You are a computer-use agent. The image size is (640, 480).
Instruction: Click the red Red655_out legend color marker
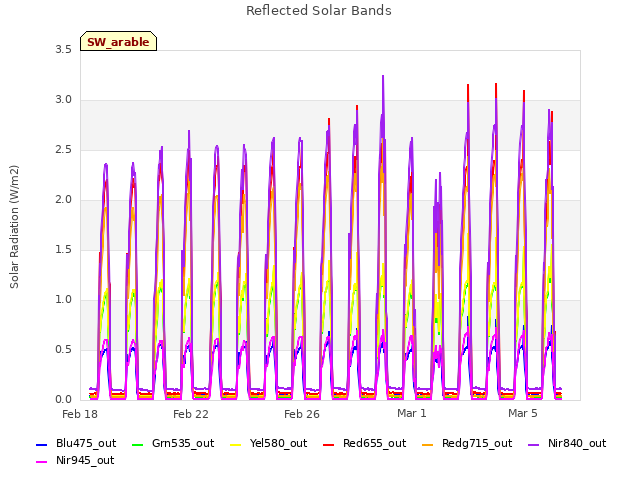pos(329,444)
